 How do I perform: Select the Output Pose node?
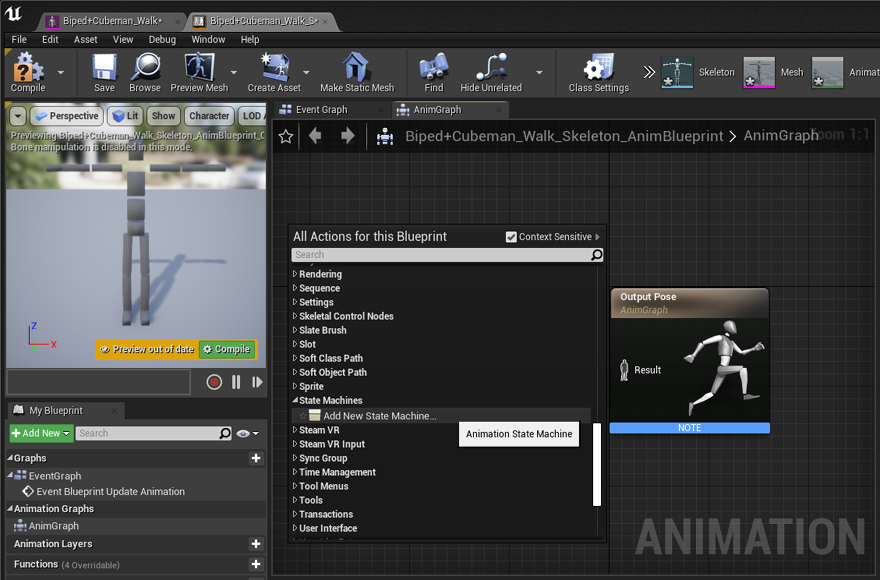[x=690, y=360]
